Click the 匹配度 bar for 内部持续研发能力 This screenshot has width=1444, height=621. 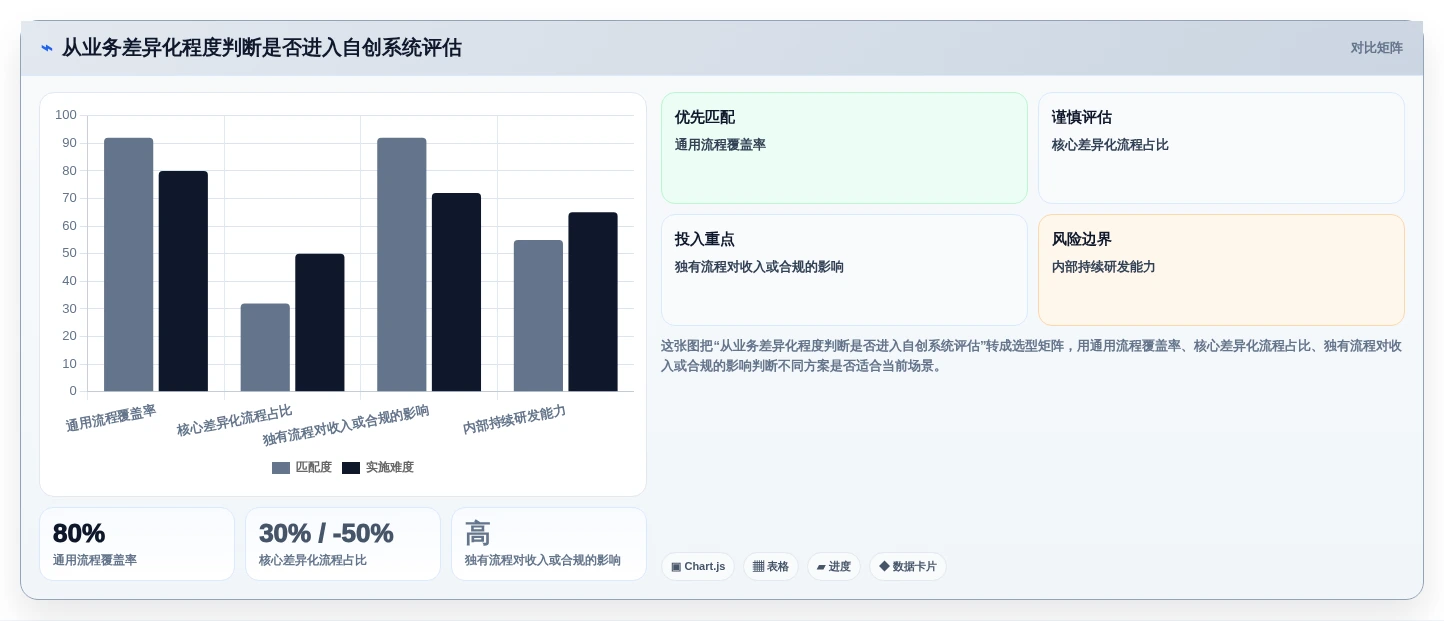pyautogui.click(x=538, y=316)
